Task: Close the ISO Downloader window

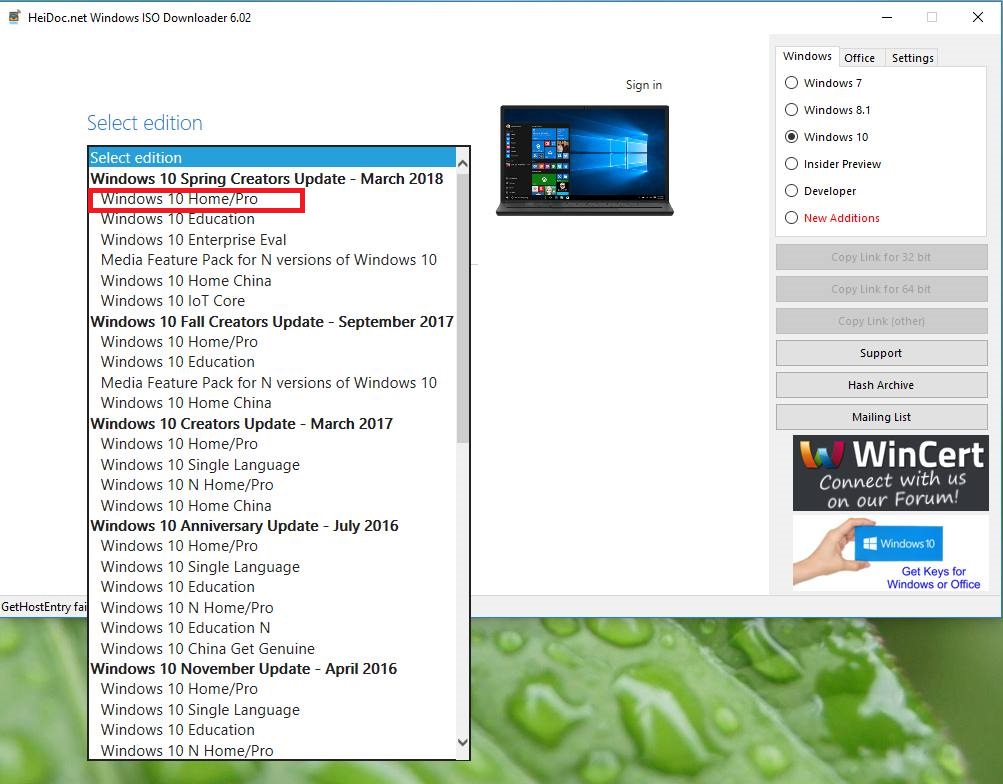Action: coord(977,17)
